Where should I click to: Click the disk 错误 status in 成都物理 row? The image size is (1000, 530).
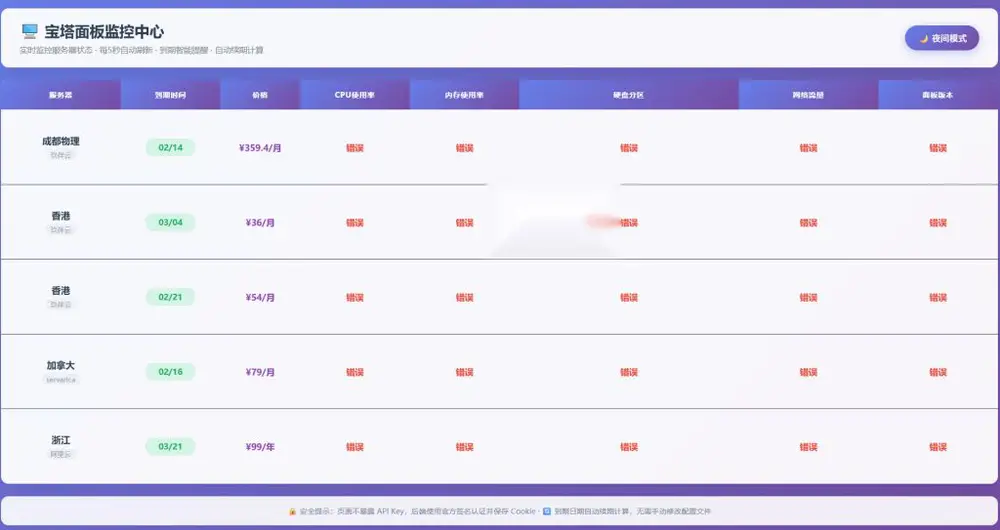tap(629, 148)
